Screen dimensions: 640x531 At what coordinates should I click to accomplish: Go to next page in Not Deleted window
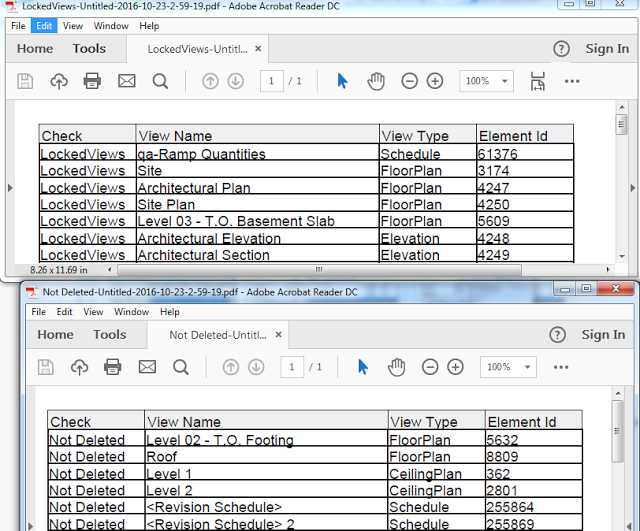coord(256,367)
